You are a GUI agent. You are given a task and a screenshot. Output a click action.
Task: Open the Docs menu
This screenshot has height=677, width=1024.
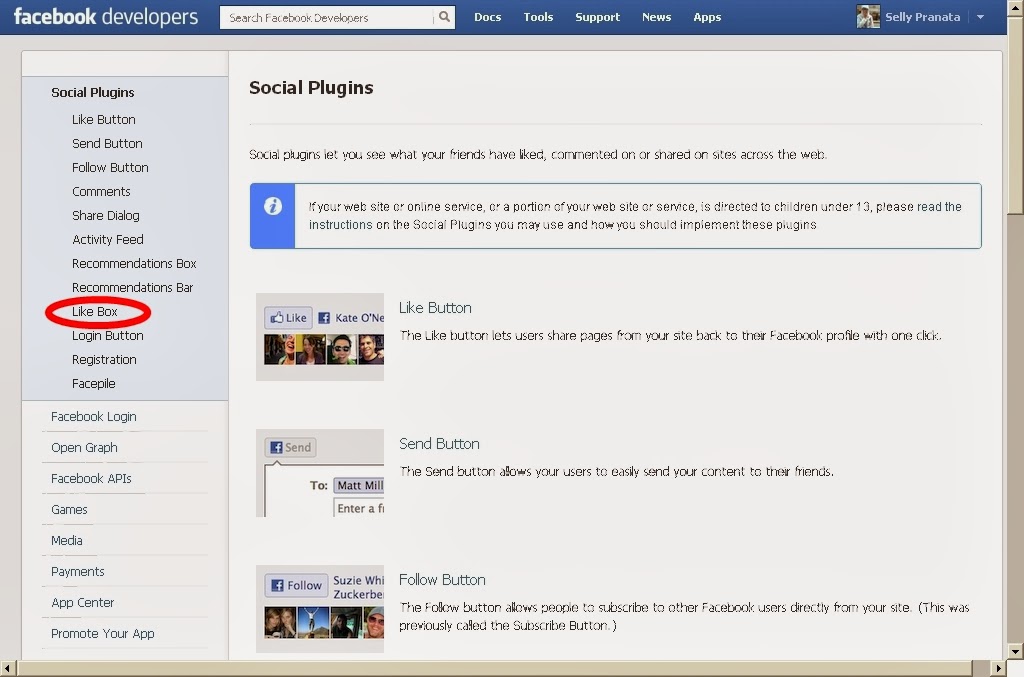tap(487, 18)
